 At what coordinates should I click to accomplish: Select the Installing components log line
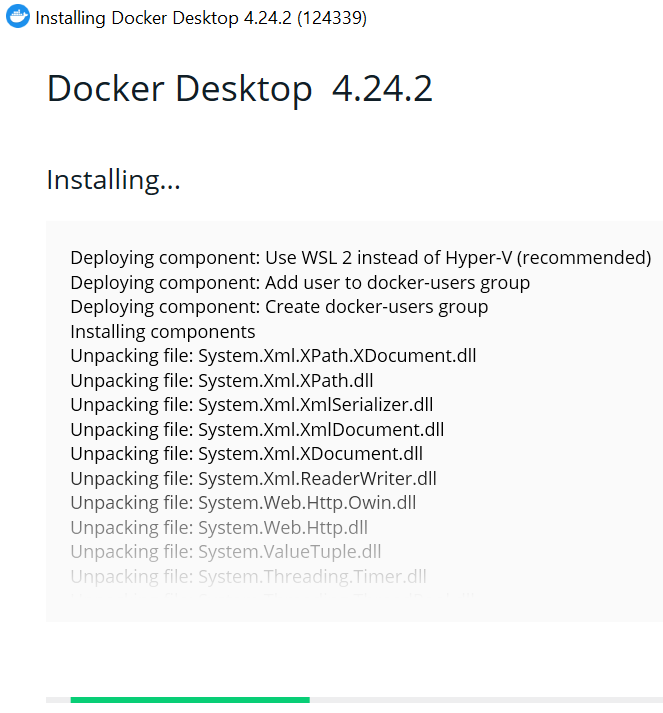pos(163,332)
